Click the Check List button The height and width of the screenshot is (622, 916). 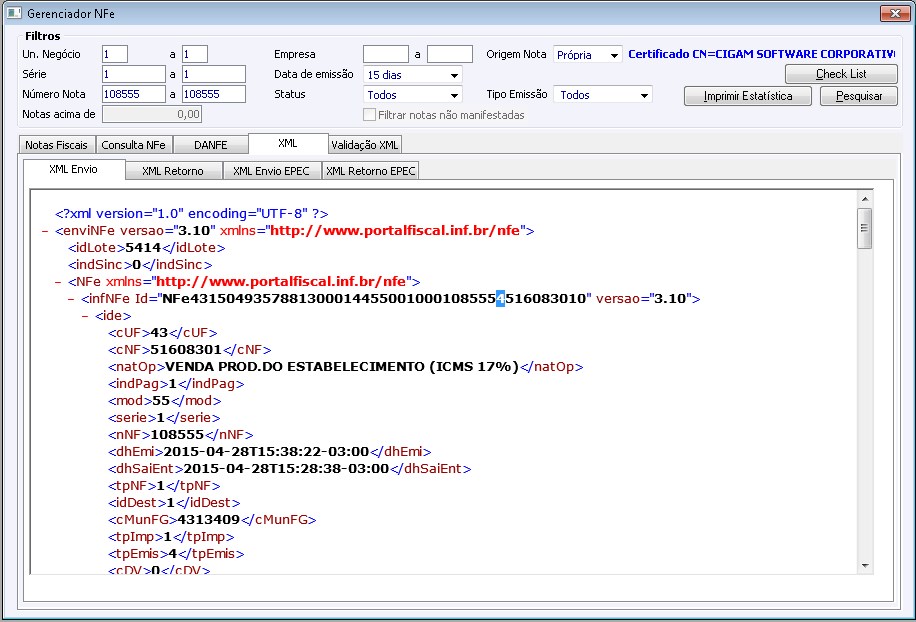coord(841,74)
